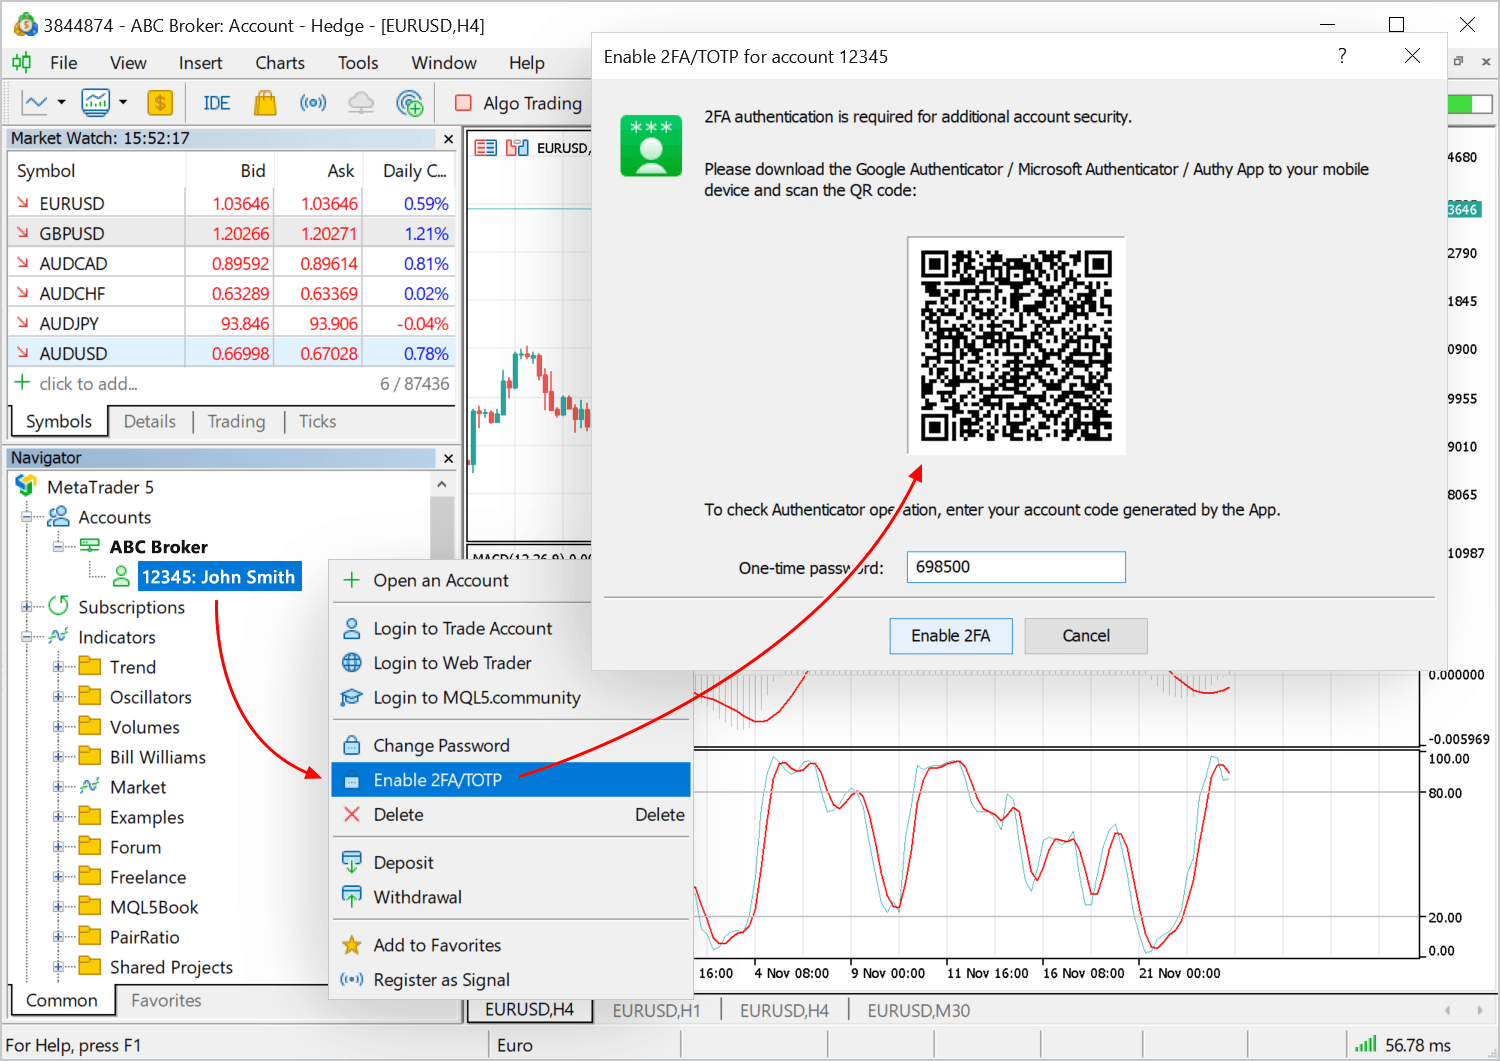Open the chart type dropdown arrow

[60, 102]
